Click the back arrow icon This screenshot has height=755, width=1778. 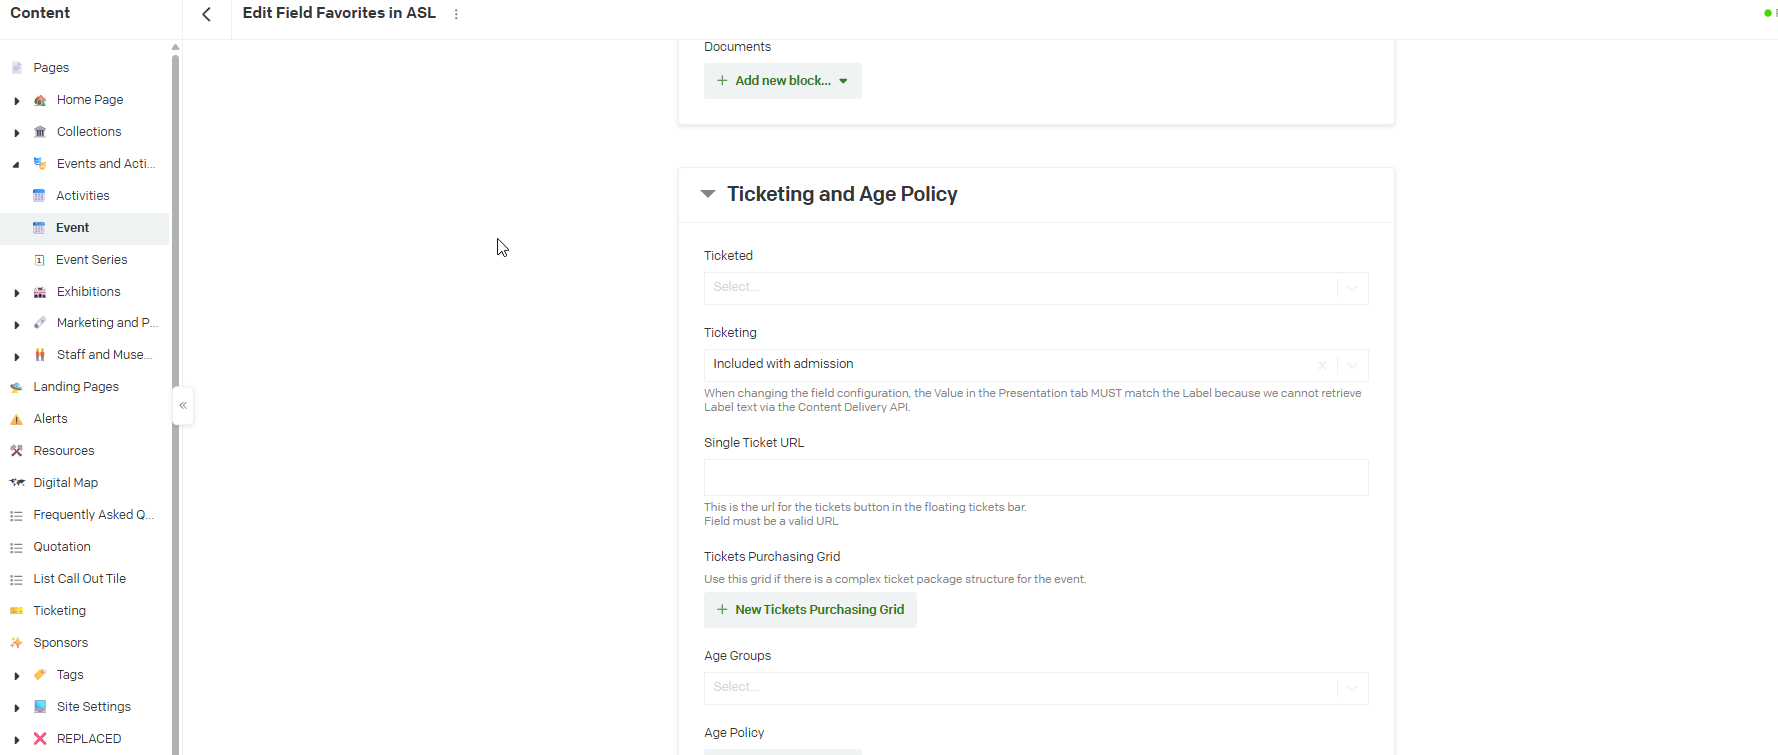[x=207, y=14]
